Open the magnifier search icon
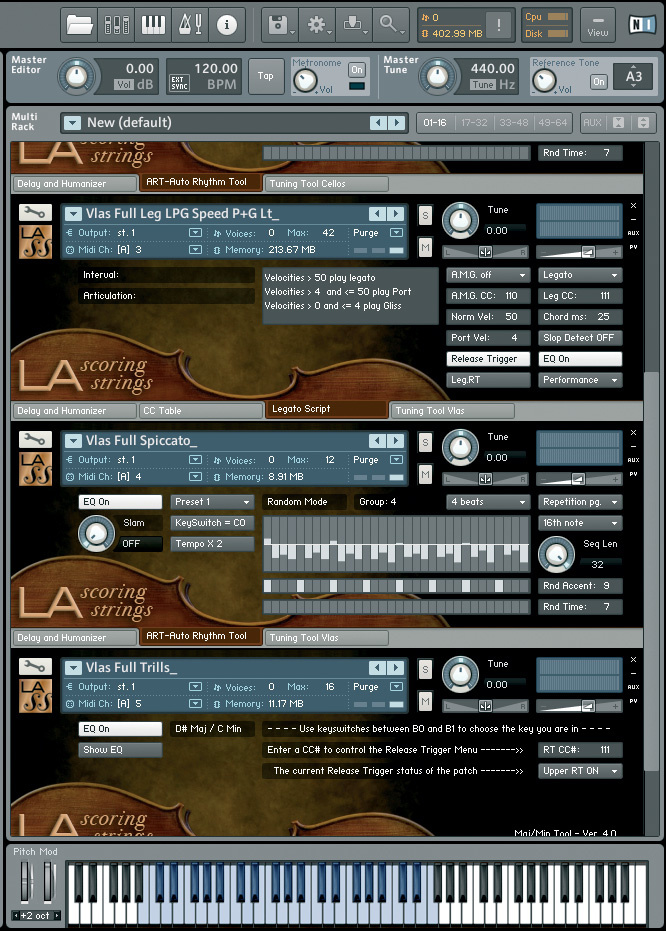This screenshot has height=931, width=666. click(x=391, y=24)
